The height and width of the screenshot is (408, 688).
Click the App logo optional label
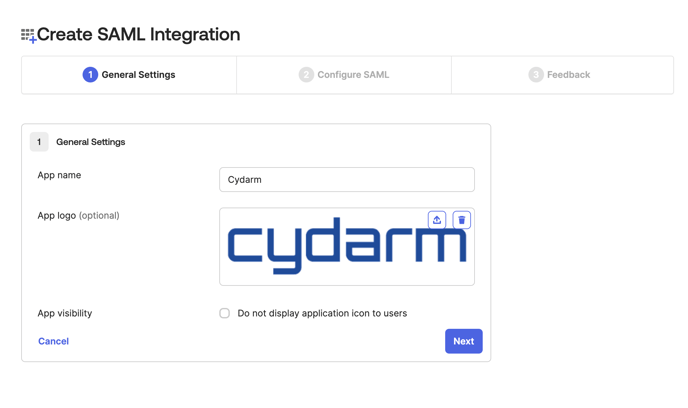[79, 215]
